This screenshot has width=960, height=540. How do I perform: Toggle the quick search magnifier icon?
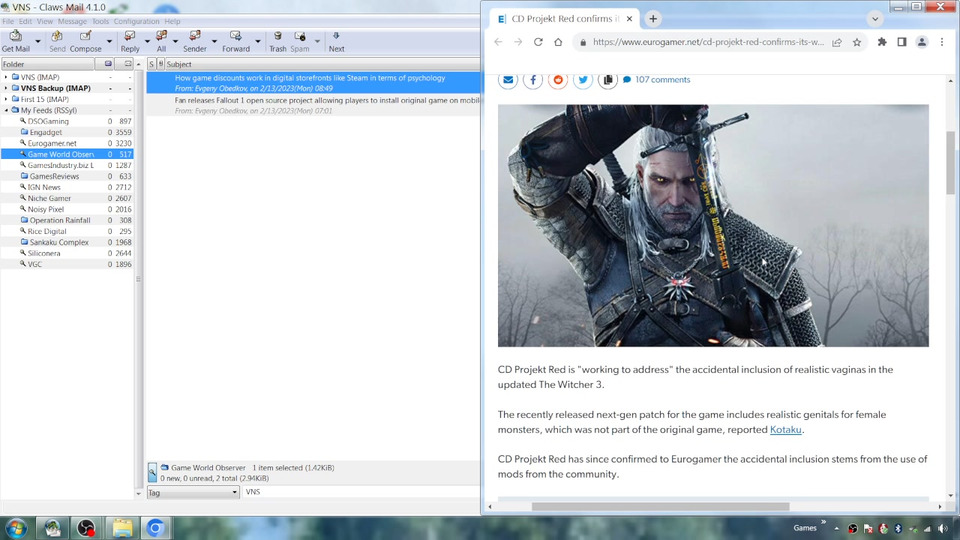tap(152, 473)
